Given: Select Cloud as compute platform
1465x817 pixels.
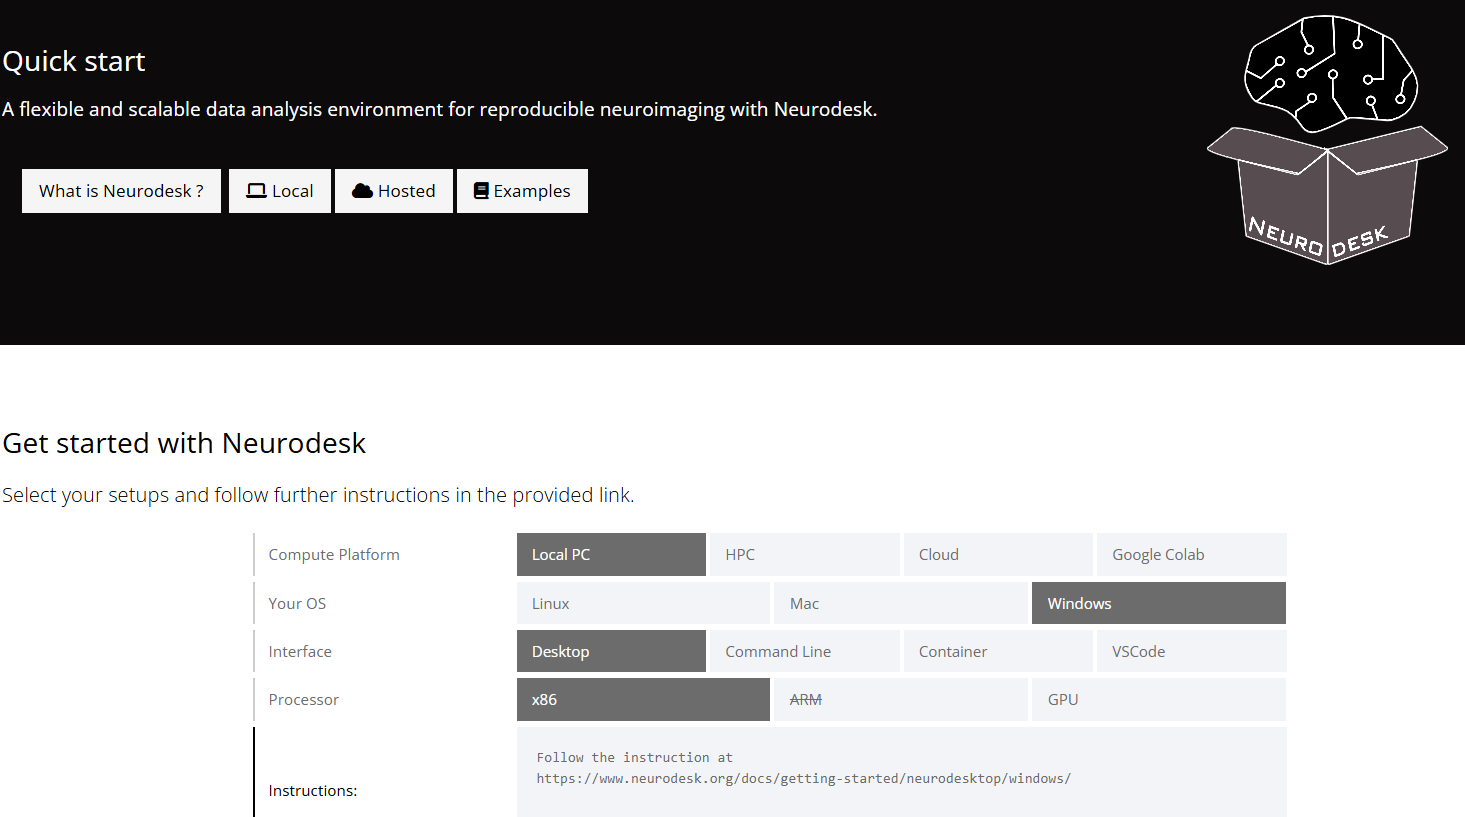Looking at the screenshot, I should (998, 554).
